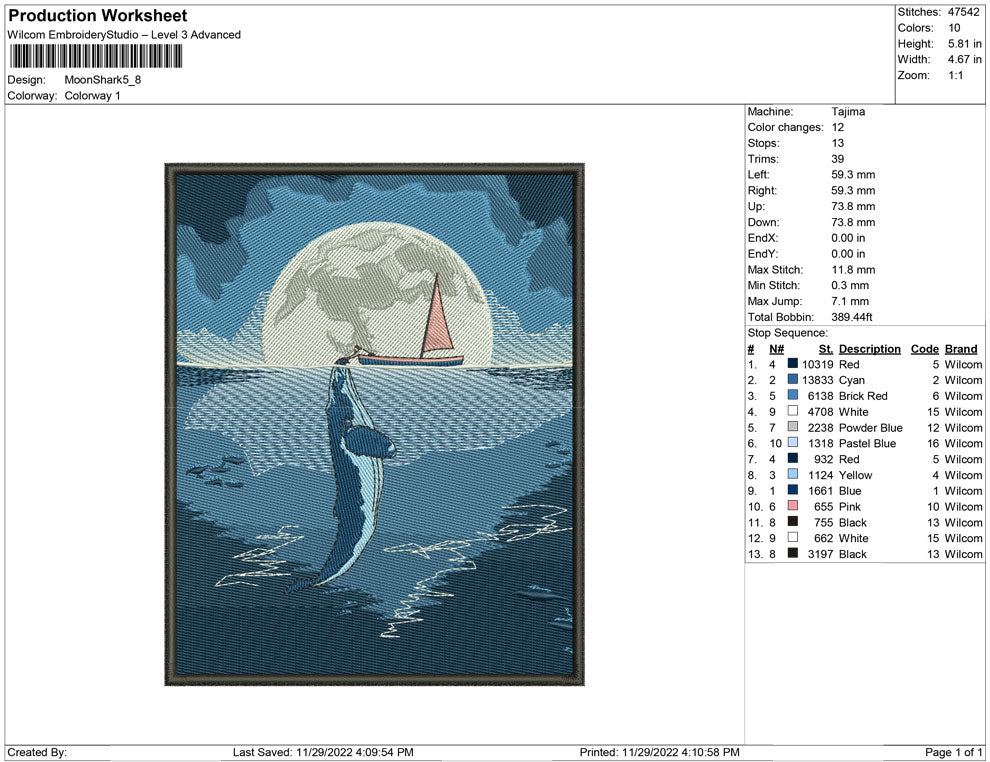Click the swatch in stop row 7

pyautogui.click(x=792, y=458)
